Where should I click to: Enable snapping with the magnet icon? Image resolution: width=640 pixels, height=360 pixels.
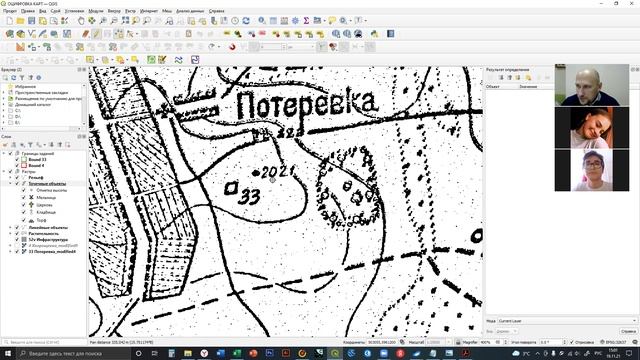pyautogui.click(x=232, y=47)
